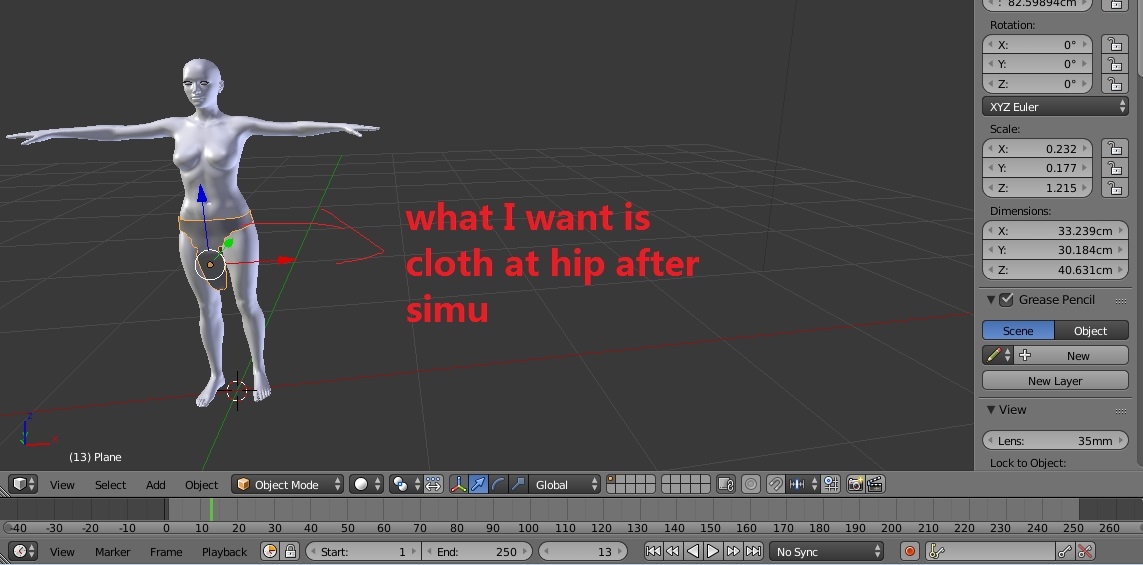This screenshot has height=565, width=1143.
Task: Click the OpenGL render image camera icon
Action: point(855,484)
